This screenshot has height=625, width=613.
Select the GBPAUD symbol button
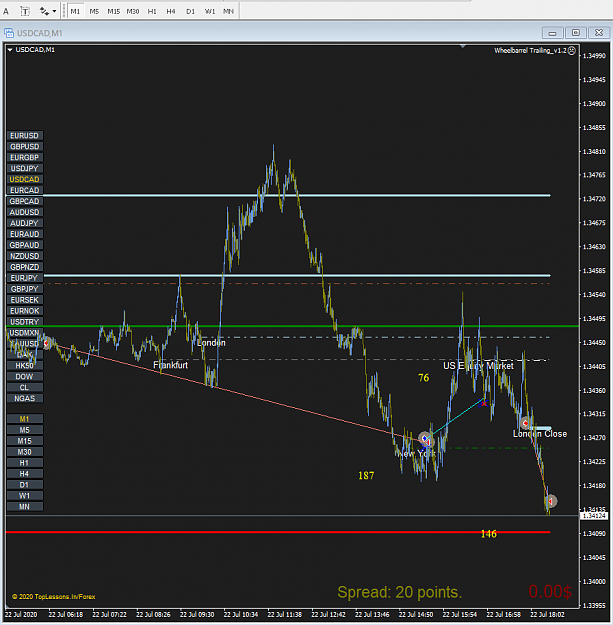pyautogui.click(x=25, y=245)
